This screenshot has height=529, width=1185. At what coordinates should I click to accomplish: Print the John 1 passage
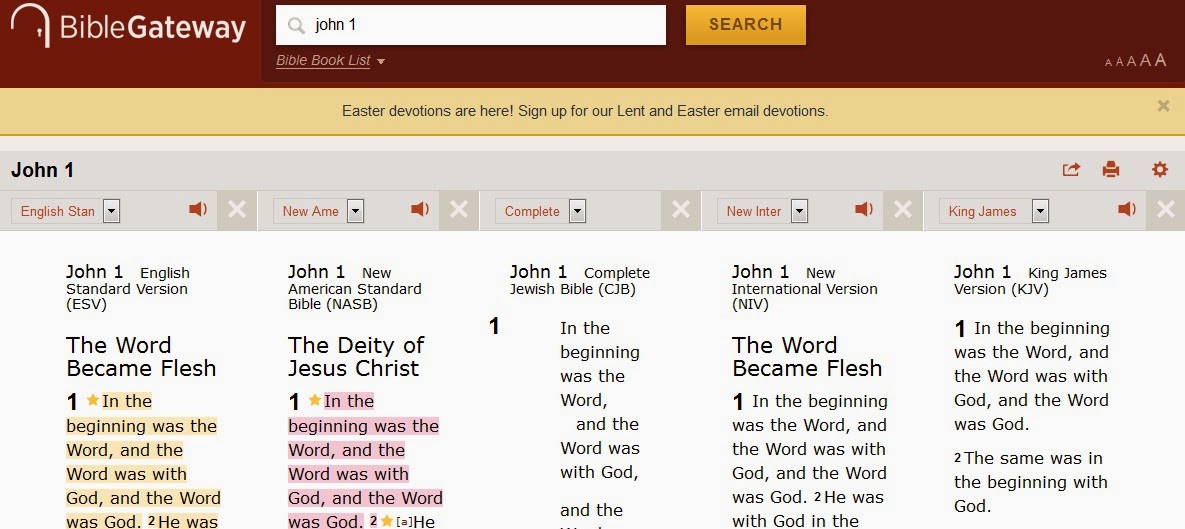[1111, 170]
